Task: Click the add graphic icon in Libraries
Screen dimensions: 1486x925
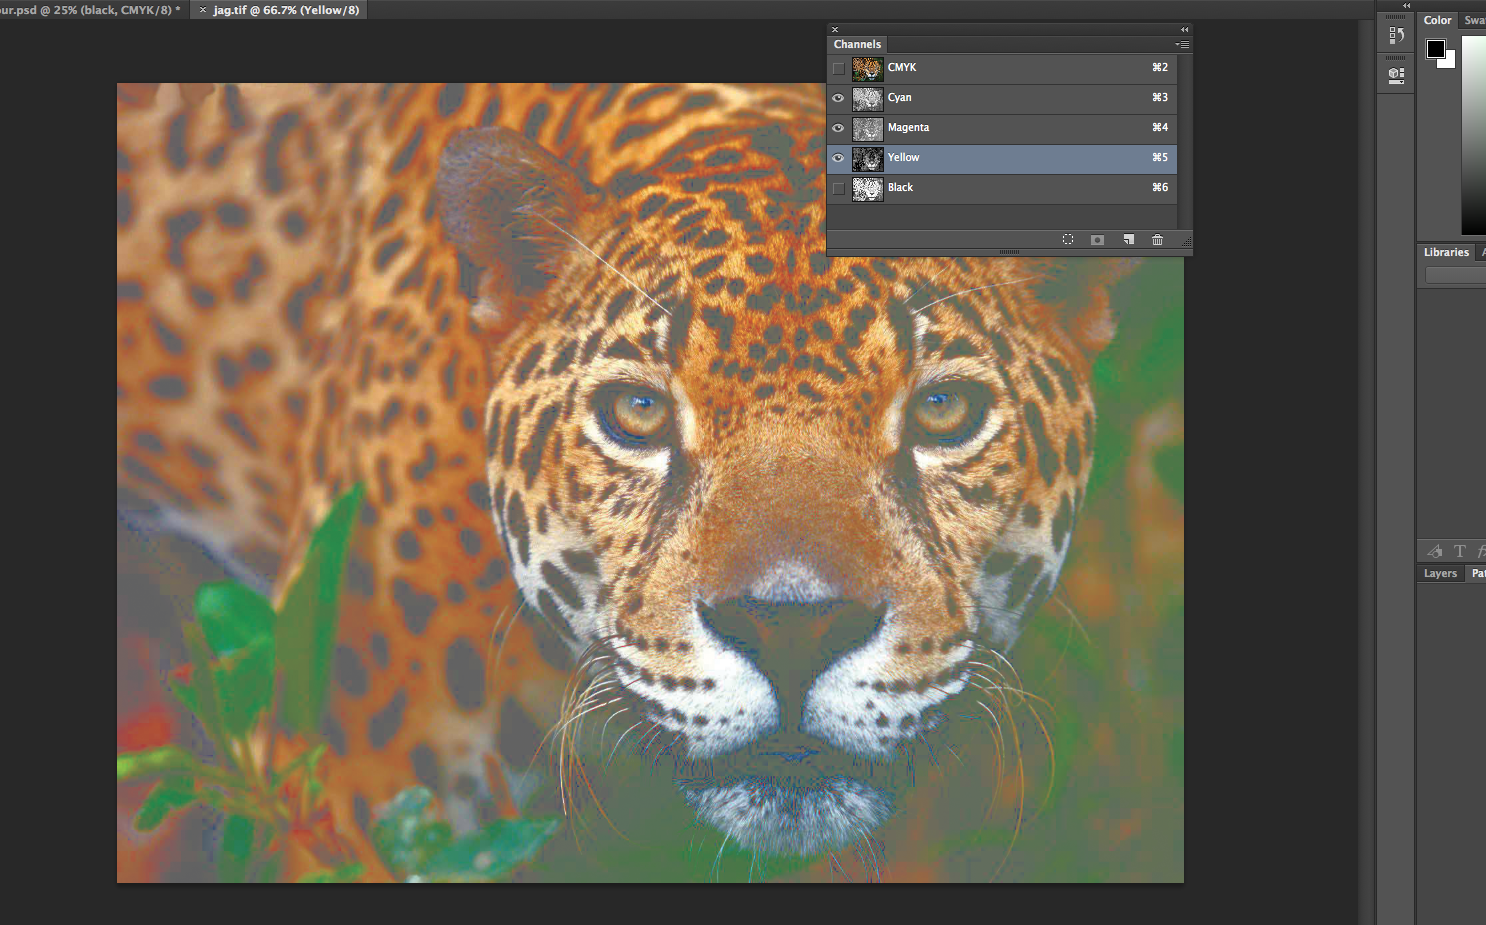Action: [x=1435, y=551]
